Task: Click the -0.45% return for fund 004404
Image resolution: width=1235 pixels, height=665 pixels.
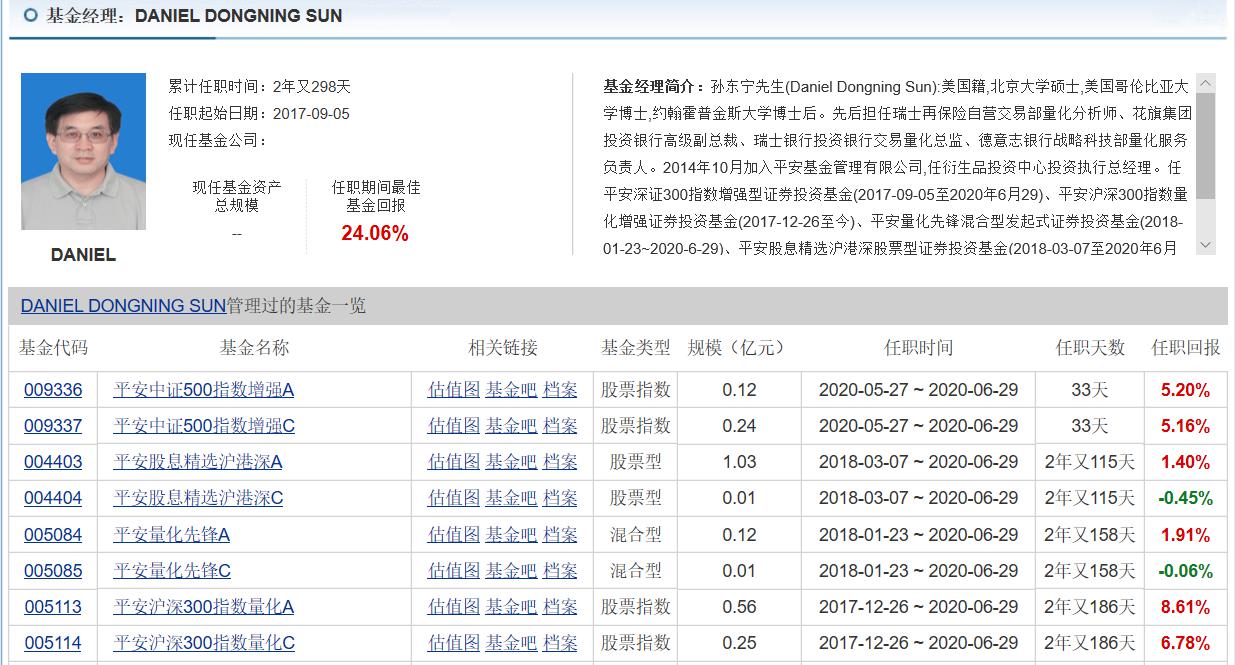Action: coord(1186,498)
